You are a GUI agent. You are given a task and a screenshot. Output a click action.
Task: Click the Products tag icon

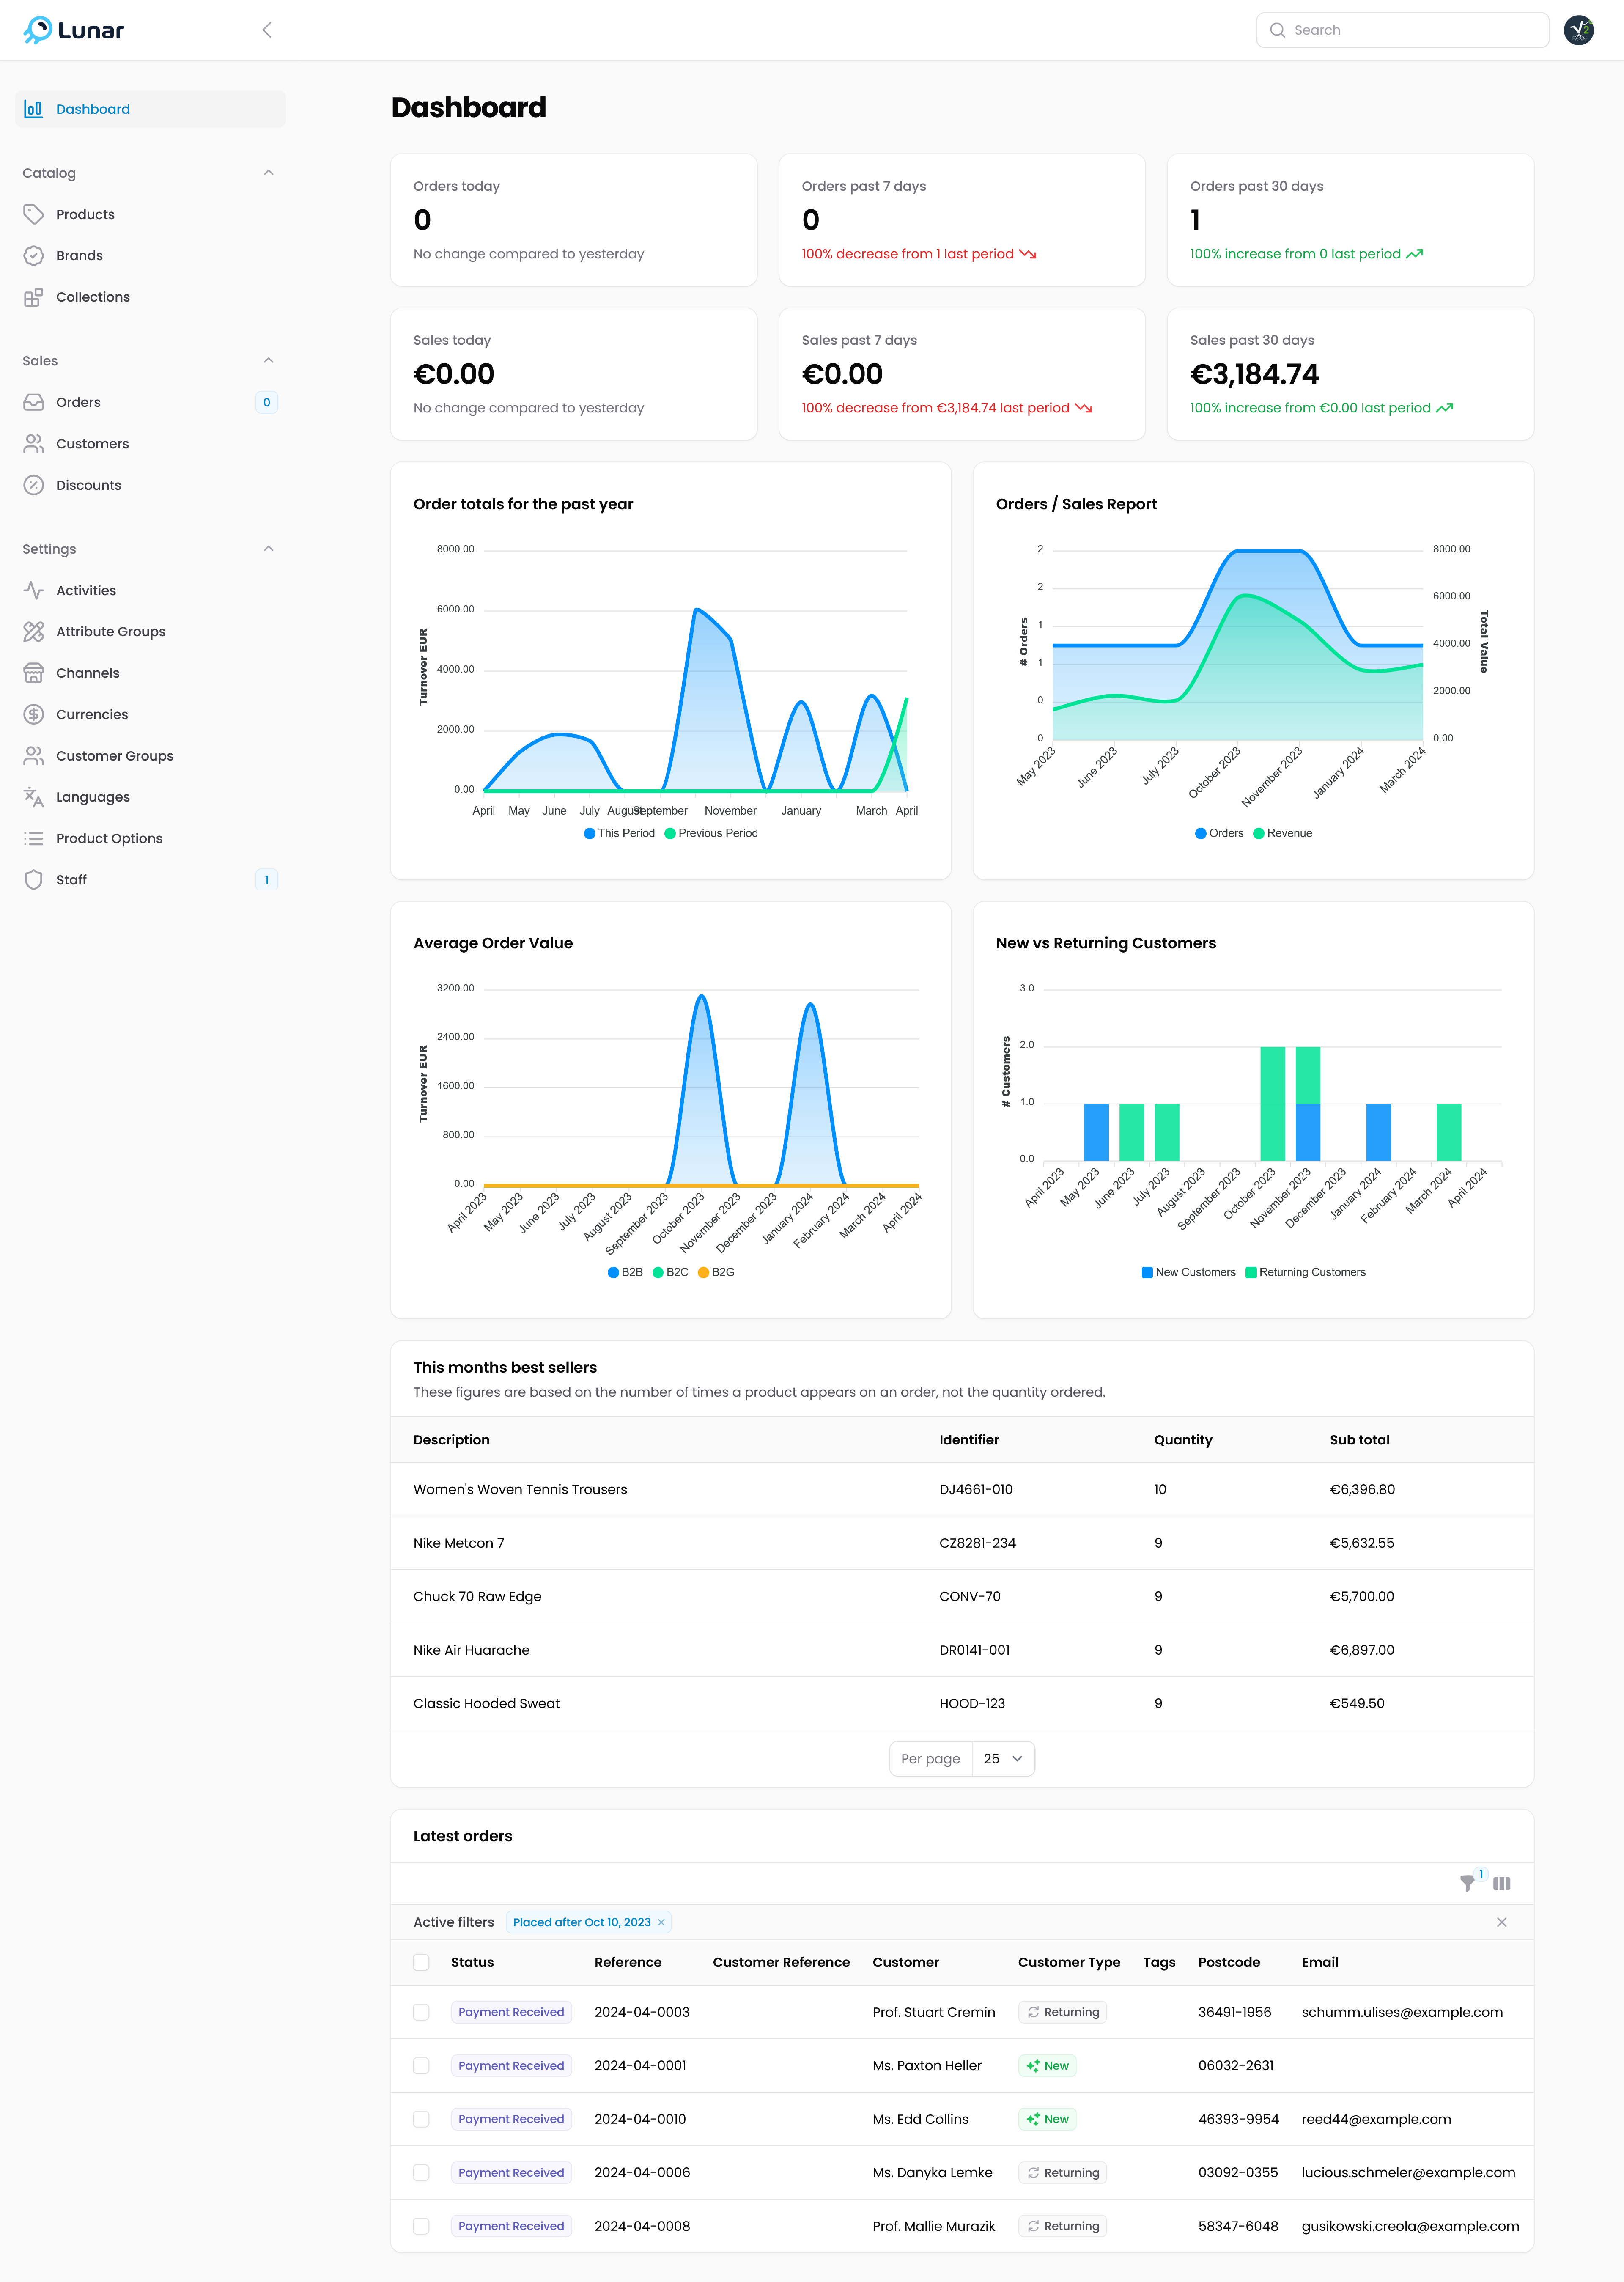[x=34, y=214]
